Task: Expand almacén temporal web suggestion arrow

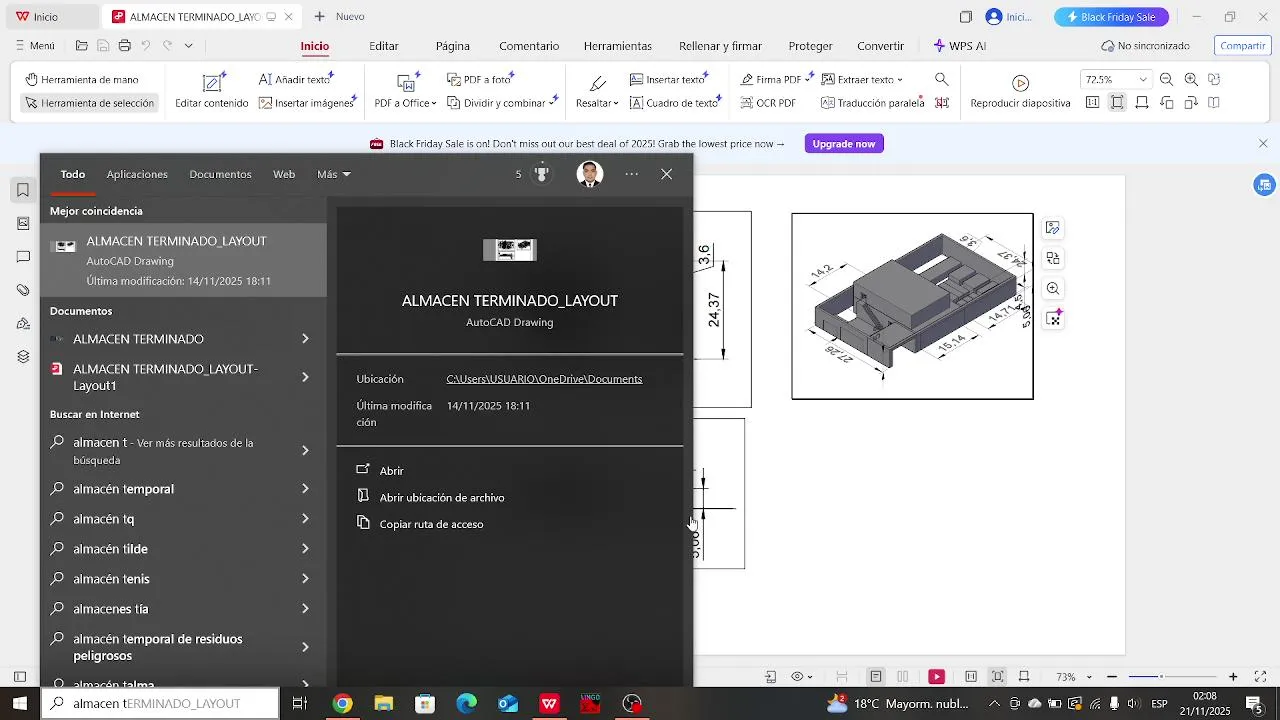Action: pyautogui.click(x=305, y=489)
